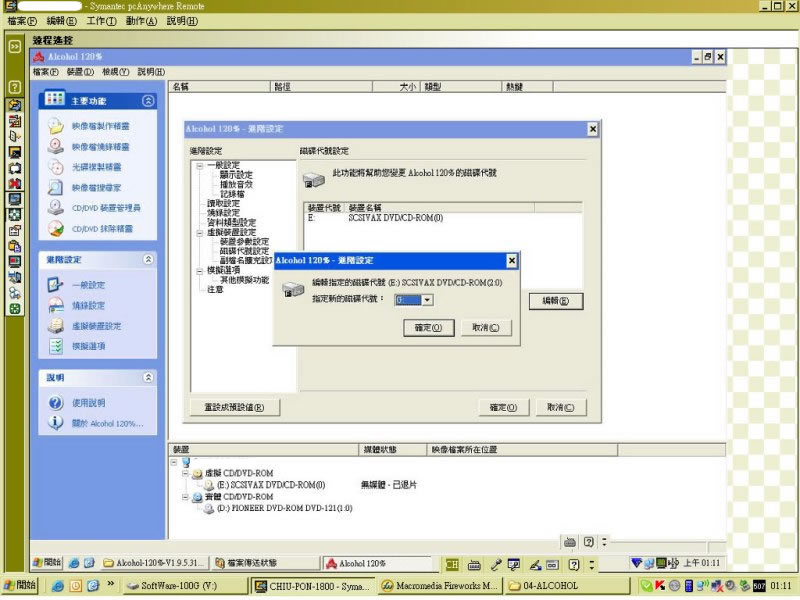The height and width of the screenshot is (600, 800).
Task: Open 燒錄設定 in the sidebar 進階設定 panel
Action: point(88,306)
